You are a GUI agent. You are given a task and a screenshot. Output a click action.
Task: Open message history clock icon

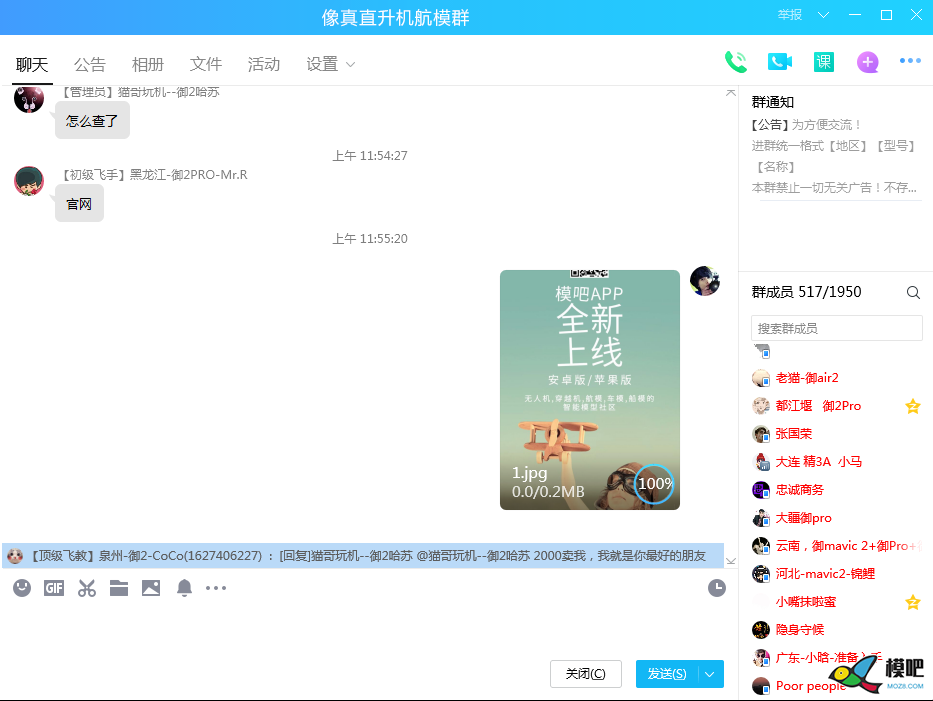(717, 588)
